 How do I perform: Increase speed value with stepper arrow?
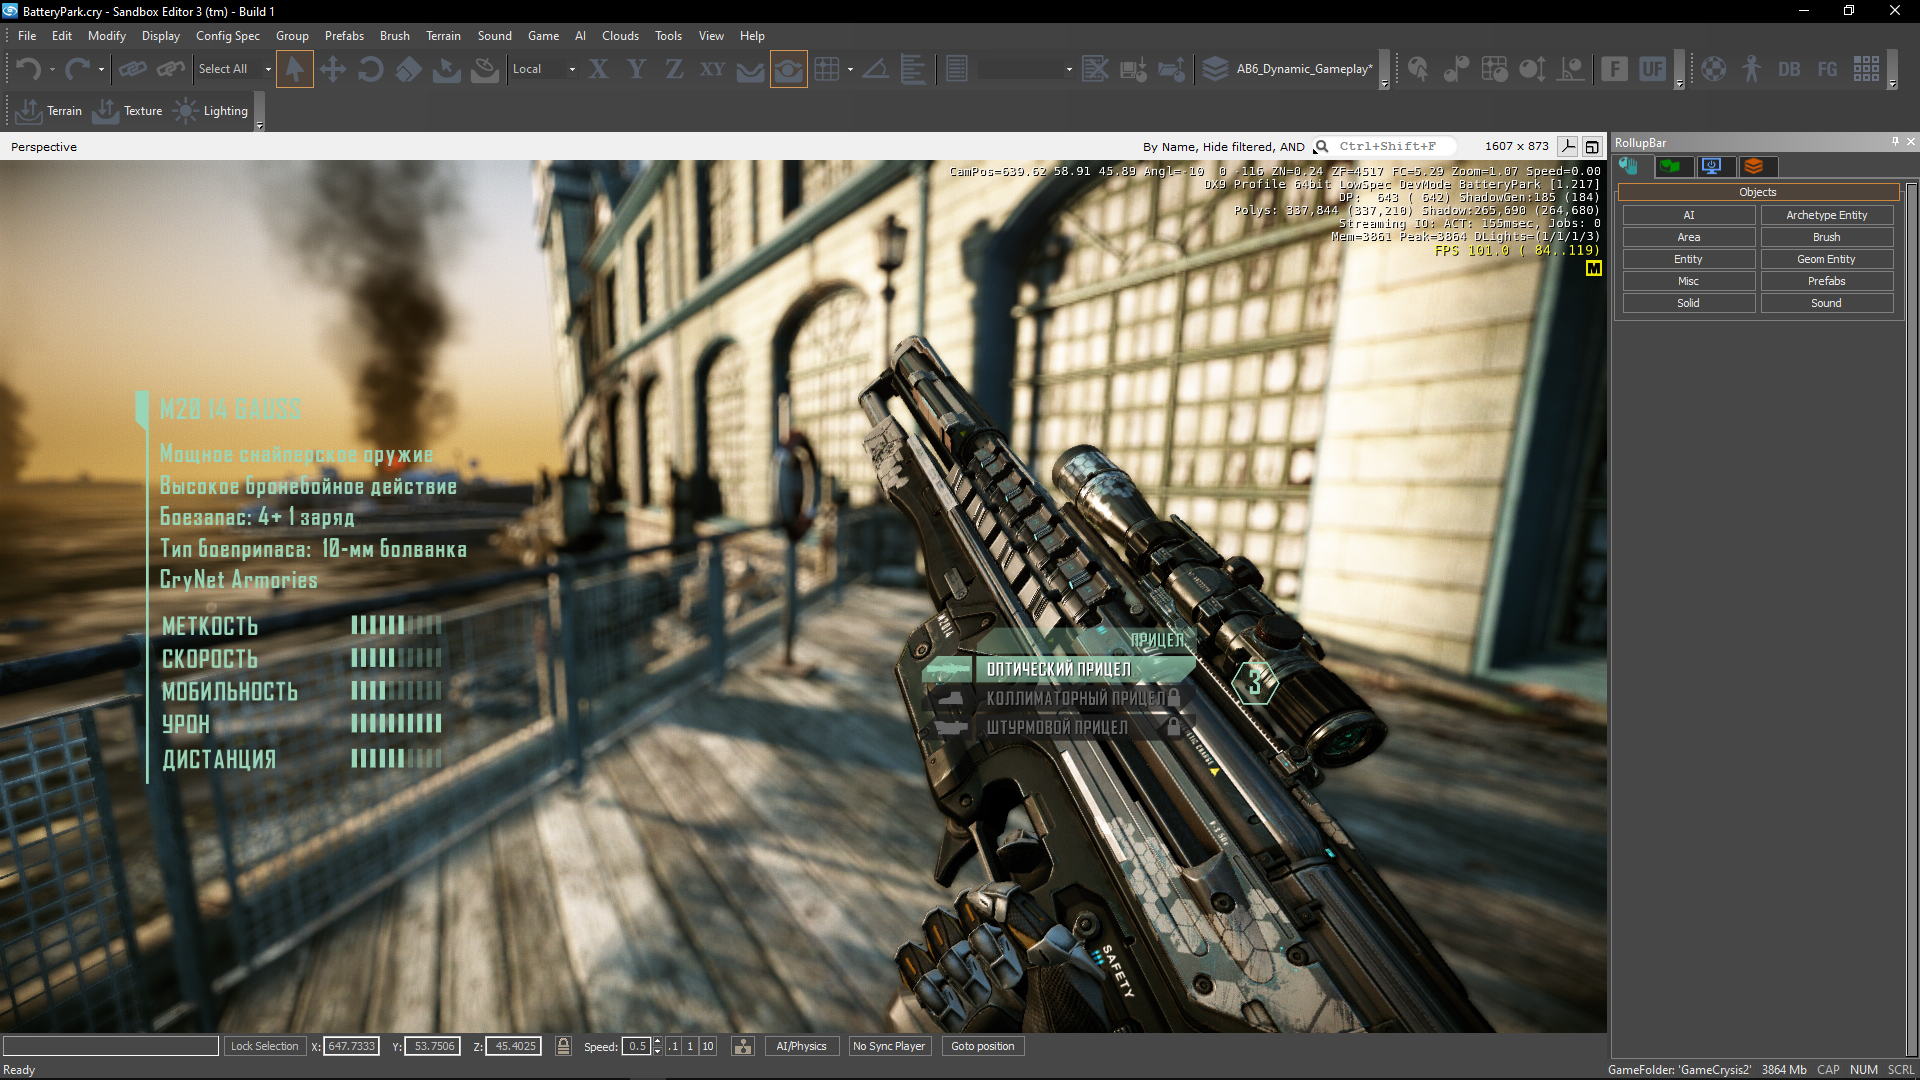click(x=657, y=1041)
